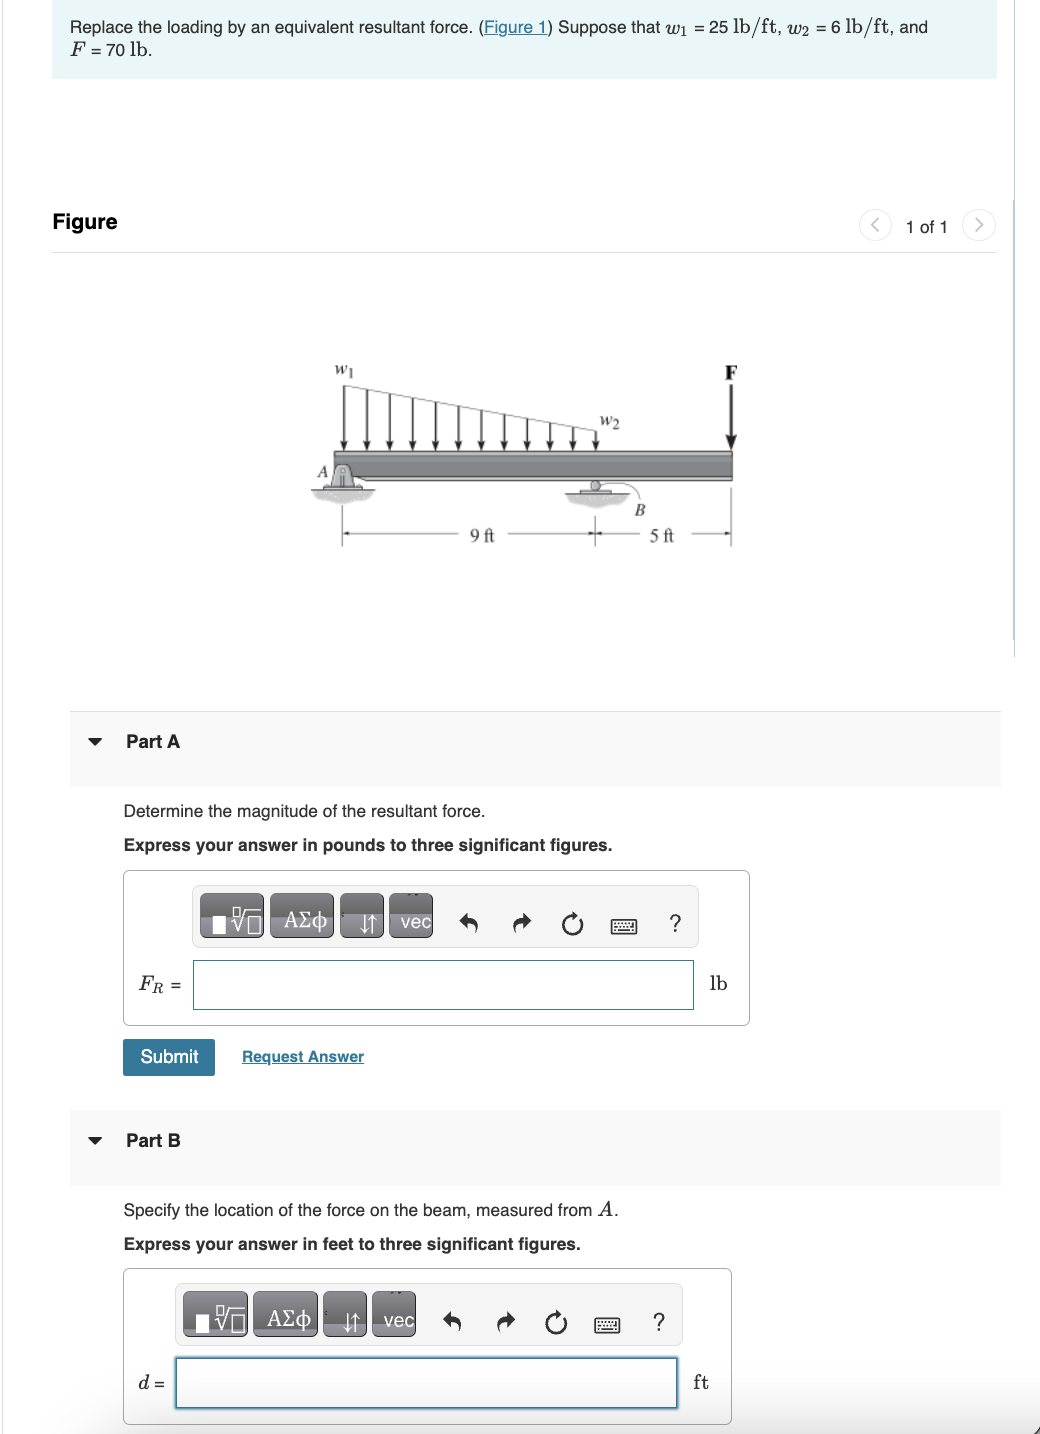Undo input in the Part A answer box

click(470, 923)
